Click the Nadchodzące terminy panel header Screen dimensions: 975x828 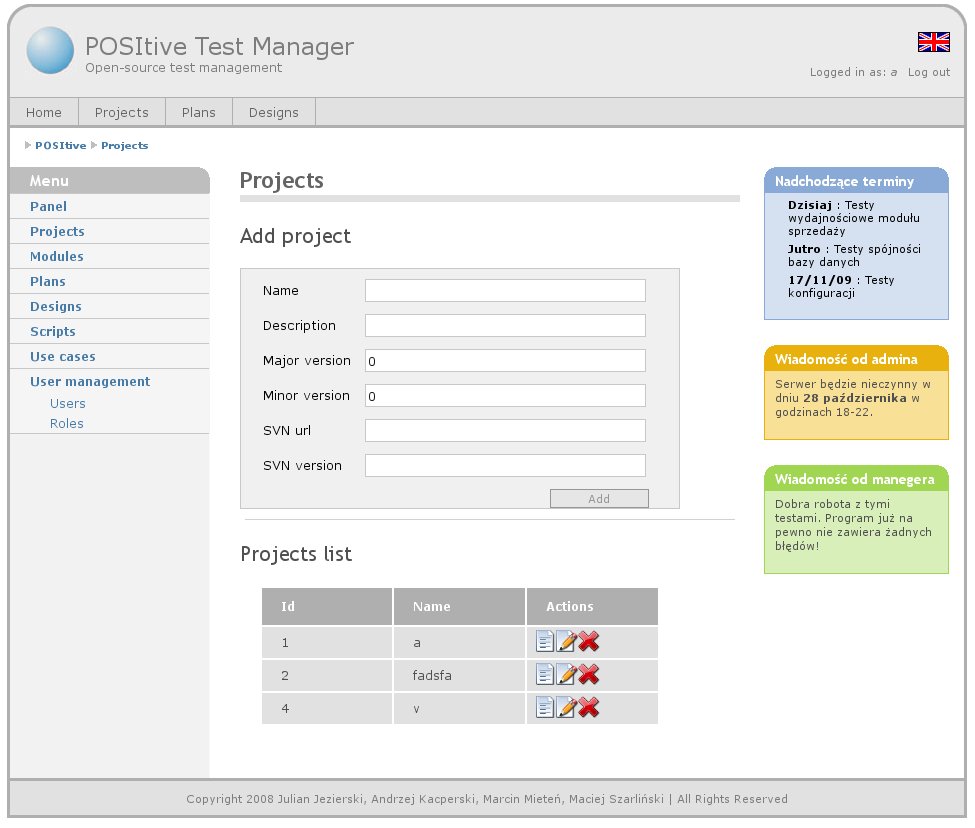click(856, 181)
